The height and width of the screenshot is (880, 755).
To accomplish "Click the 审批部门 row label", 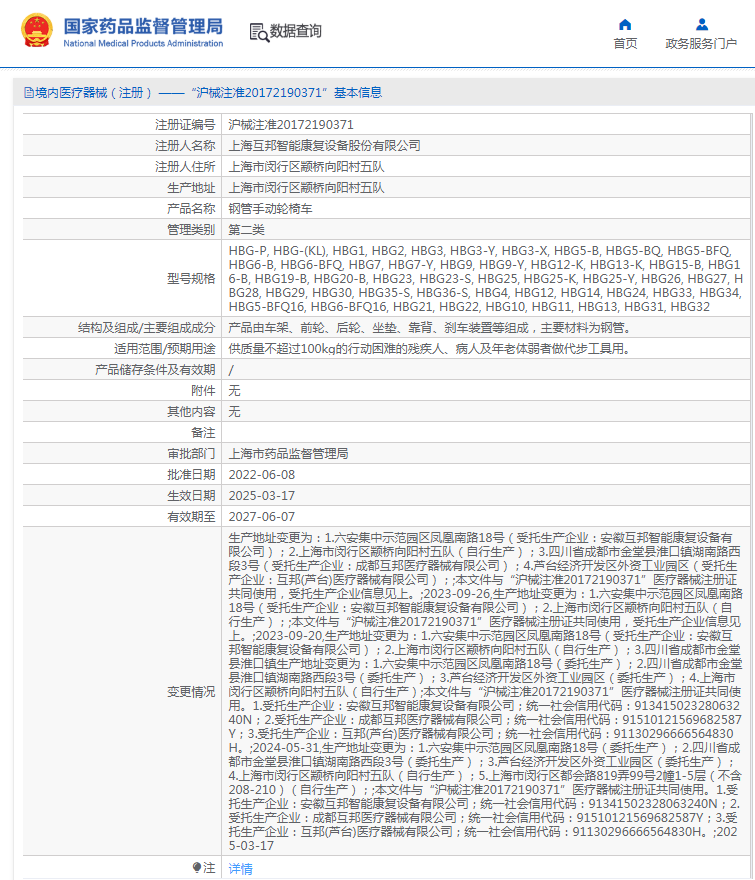I will click(x=191, y=454).
